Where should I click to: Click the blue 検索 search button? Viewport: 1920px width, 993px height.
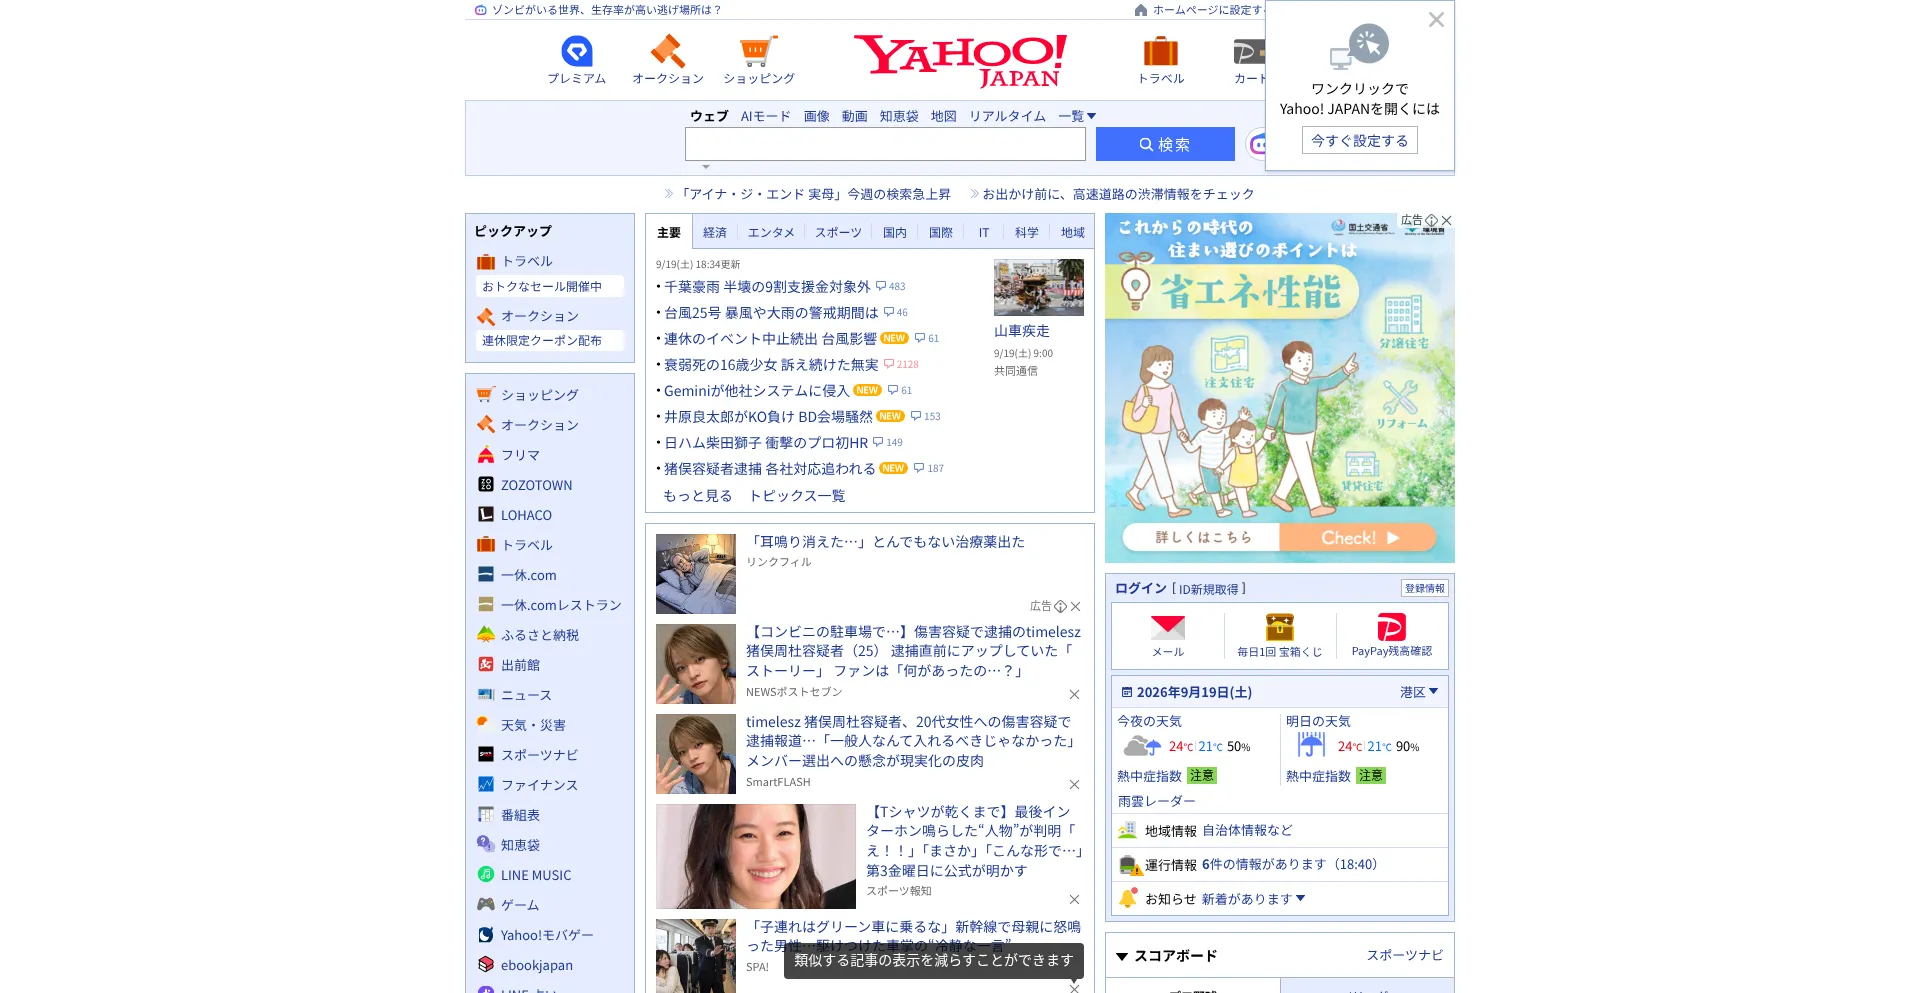point(1165,144)
